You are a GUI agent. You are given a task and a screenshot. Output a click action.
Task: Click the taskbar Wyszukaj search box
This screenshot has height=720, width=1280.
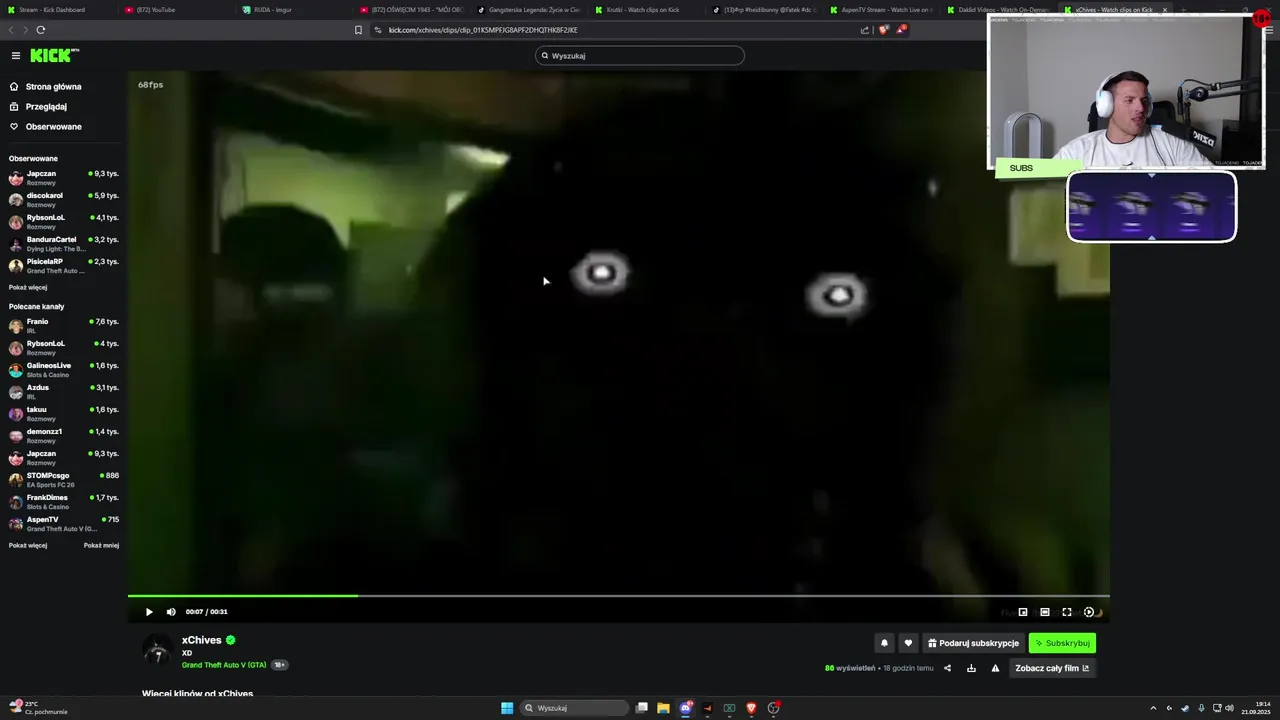pyautogui.click(x=575, y=708)
